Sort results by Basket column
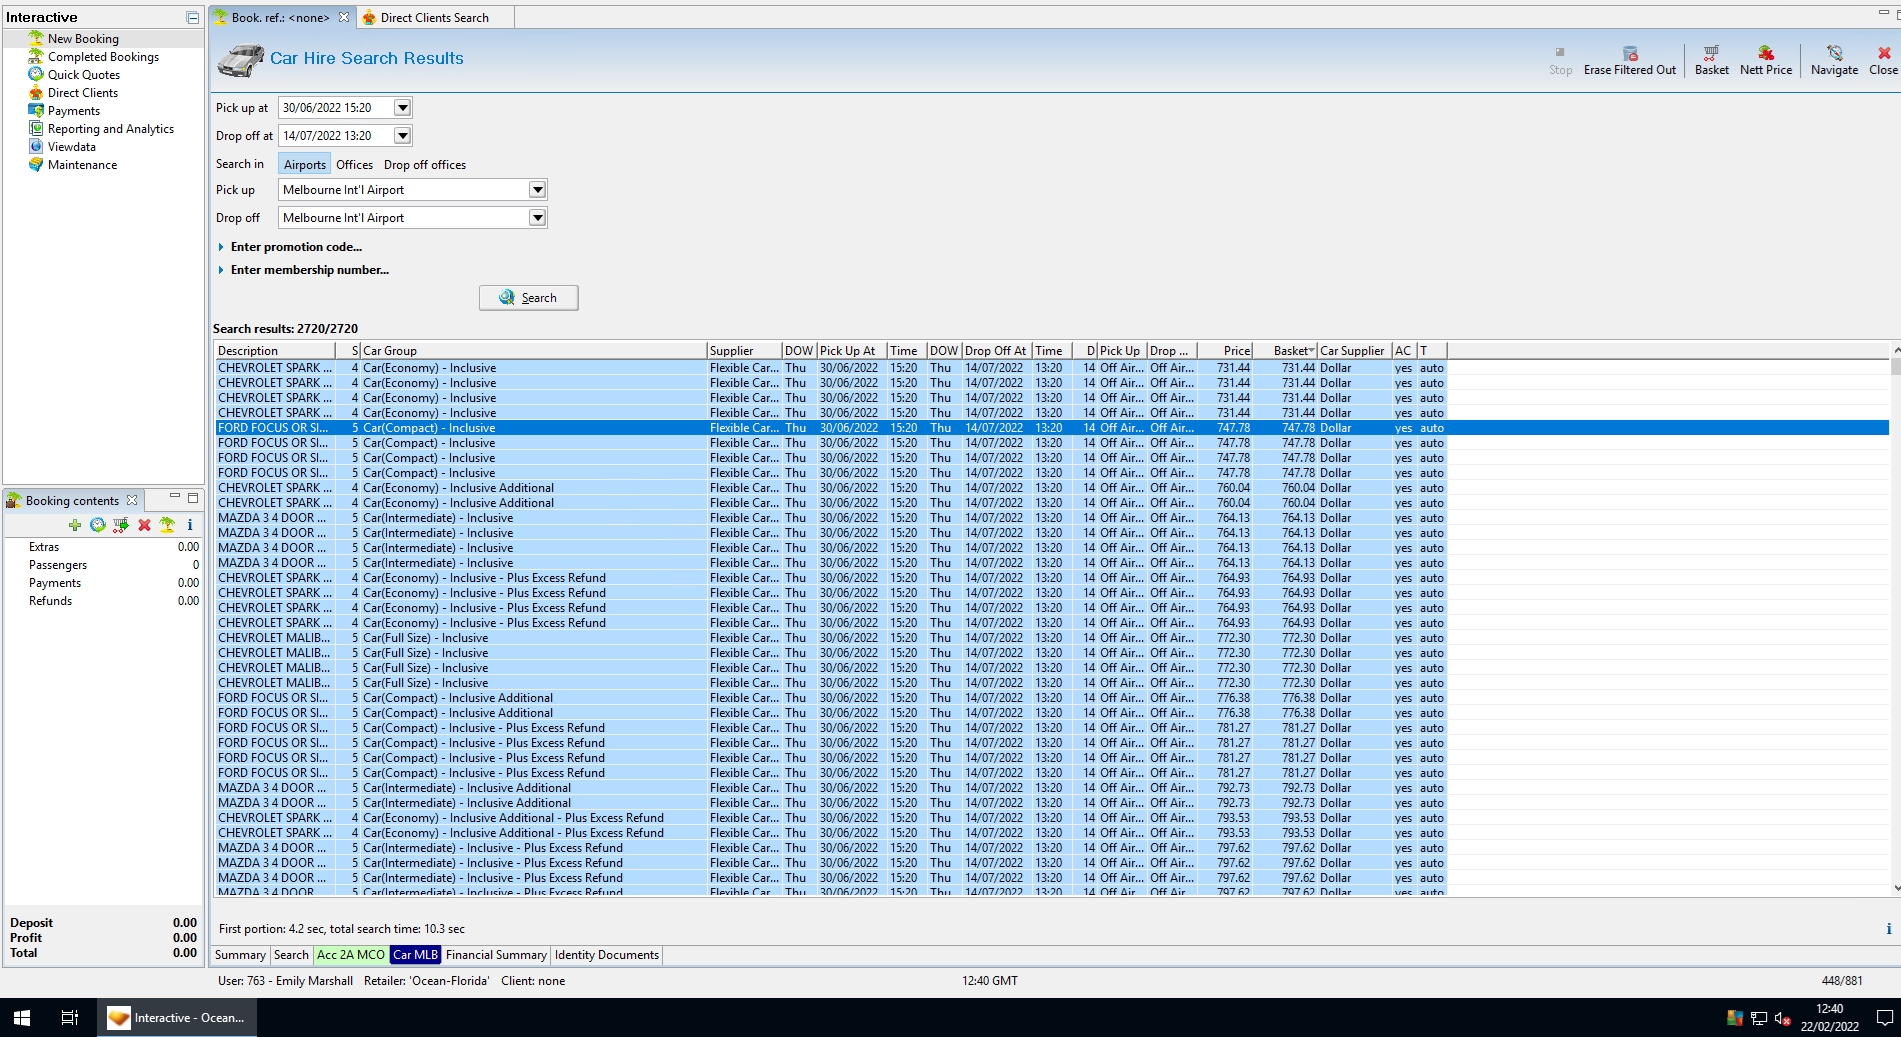The image size is (1901, 1037). click(x=1285, y=351)
